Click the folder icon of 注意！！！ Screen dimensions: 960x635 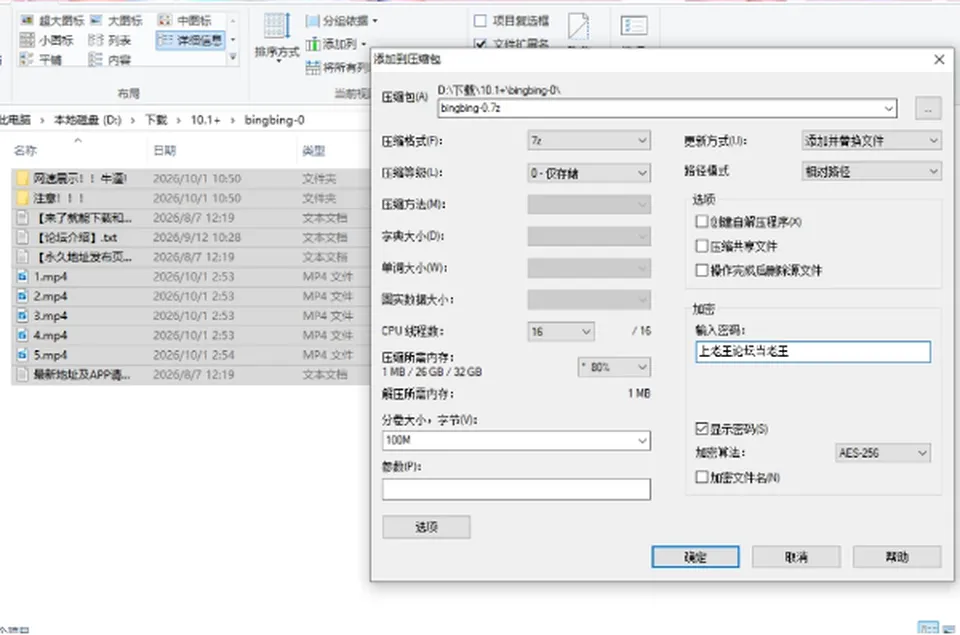[x=23, y=198]
